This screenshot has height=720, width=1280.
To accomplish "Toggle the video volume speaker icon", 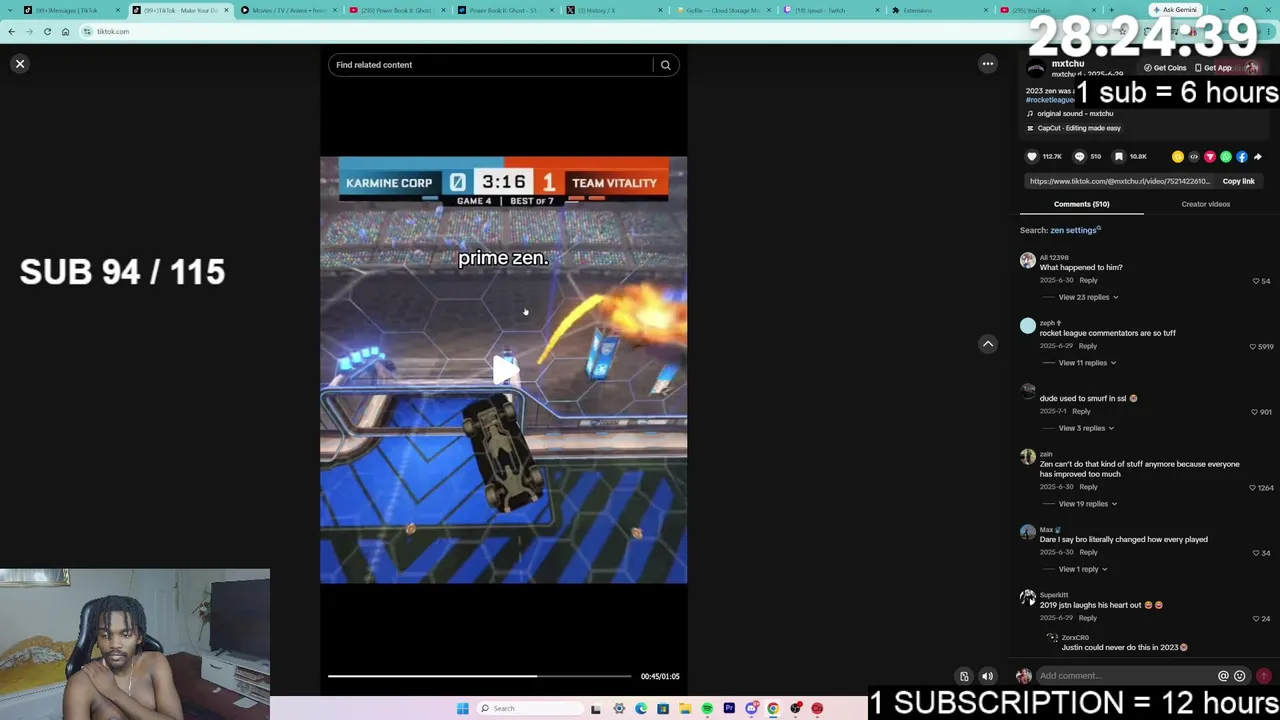I will 987,676.
